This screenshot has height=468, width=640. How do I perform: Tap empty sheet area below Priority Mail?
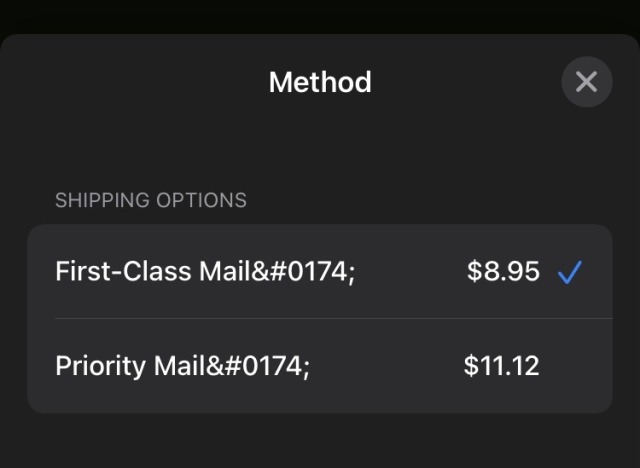(x=320, y=440)
